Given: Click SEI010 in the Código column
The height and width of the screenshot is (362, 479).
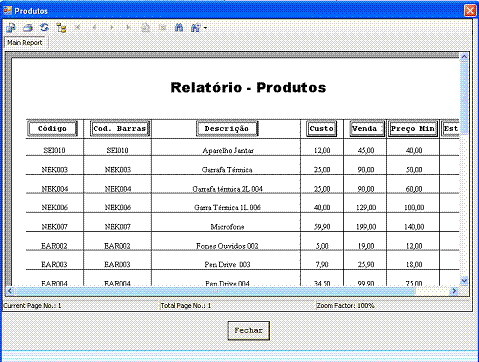Looking at the screenshot, I should point(54,150).
